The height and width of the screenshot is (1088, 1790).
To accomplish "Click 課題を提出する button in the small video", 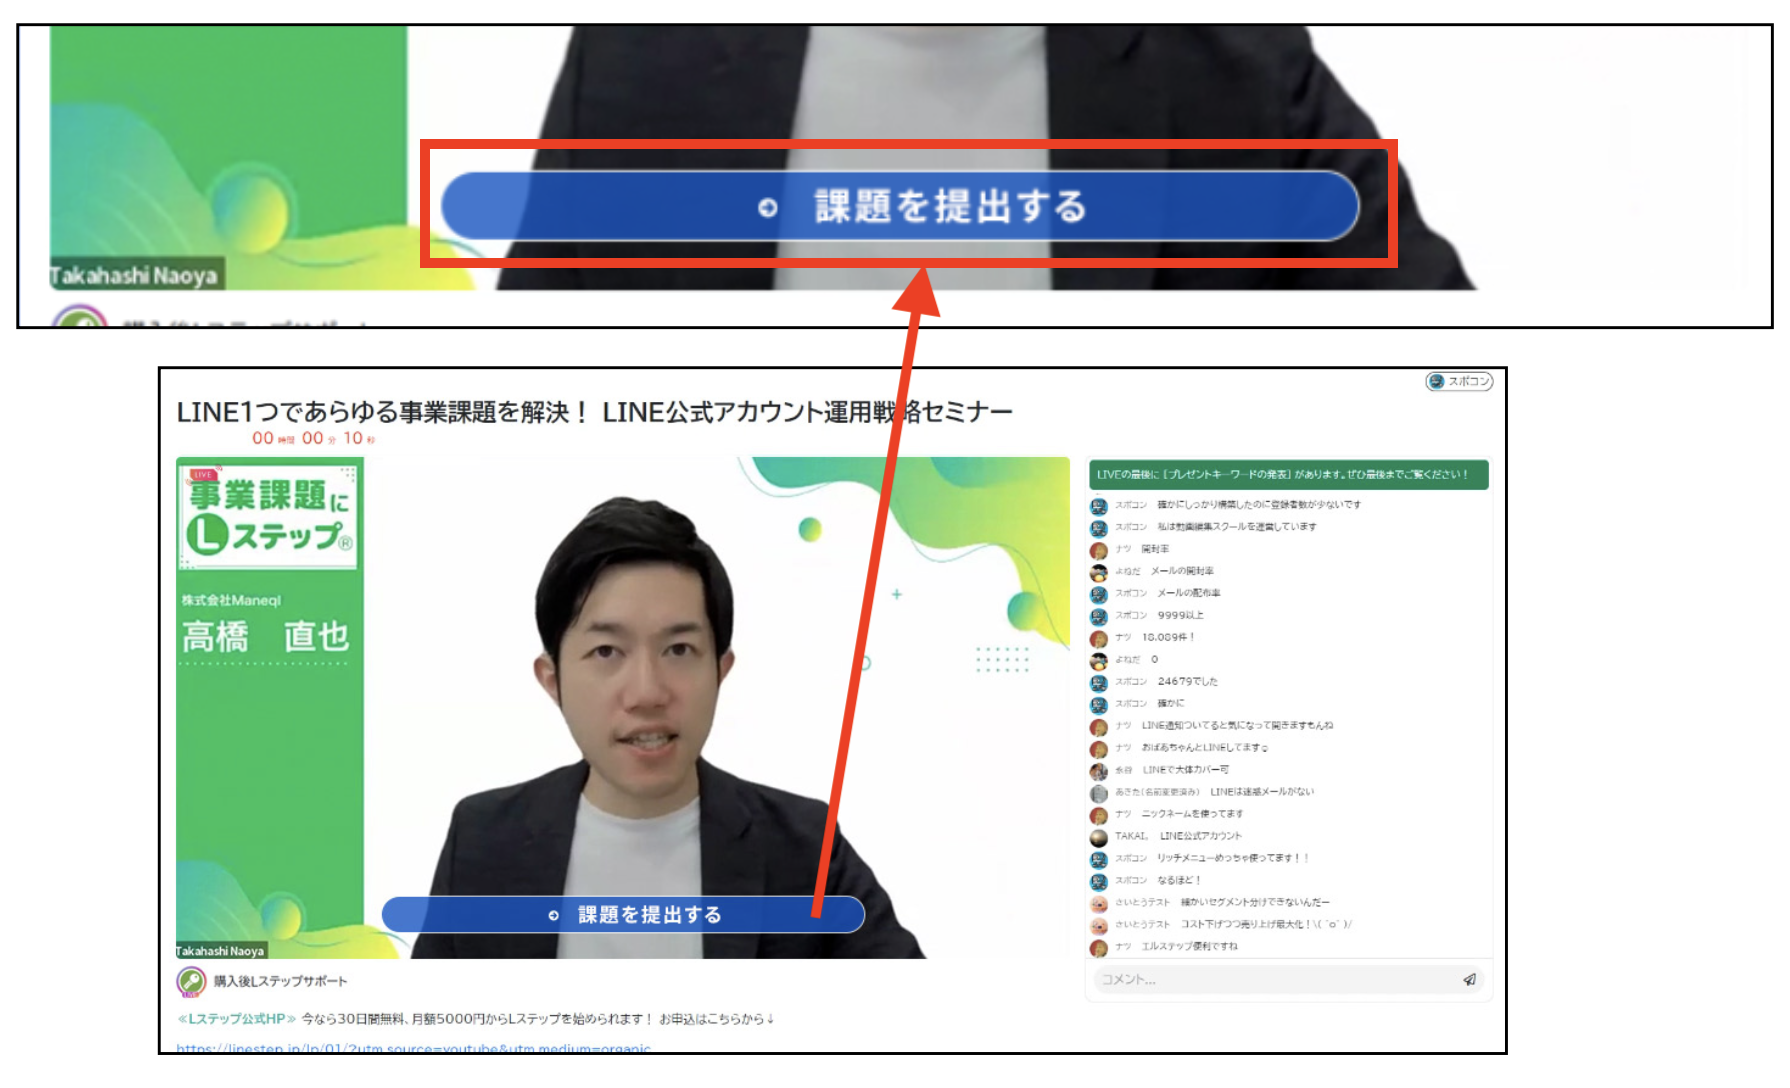I will pyautogui.click(x=623, y=915).
